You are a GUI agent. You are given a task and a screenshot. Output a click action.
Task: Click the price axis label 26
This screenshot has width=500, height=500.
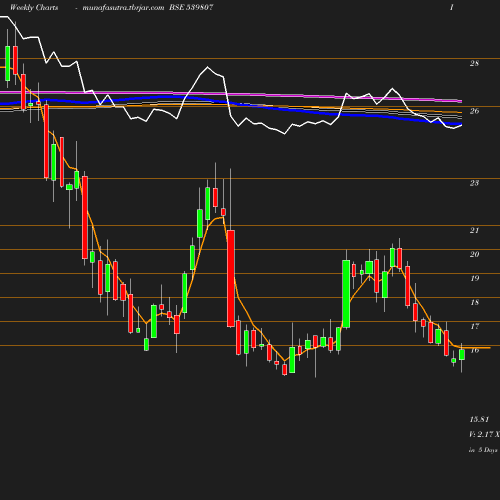474,111
